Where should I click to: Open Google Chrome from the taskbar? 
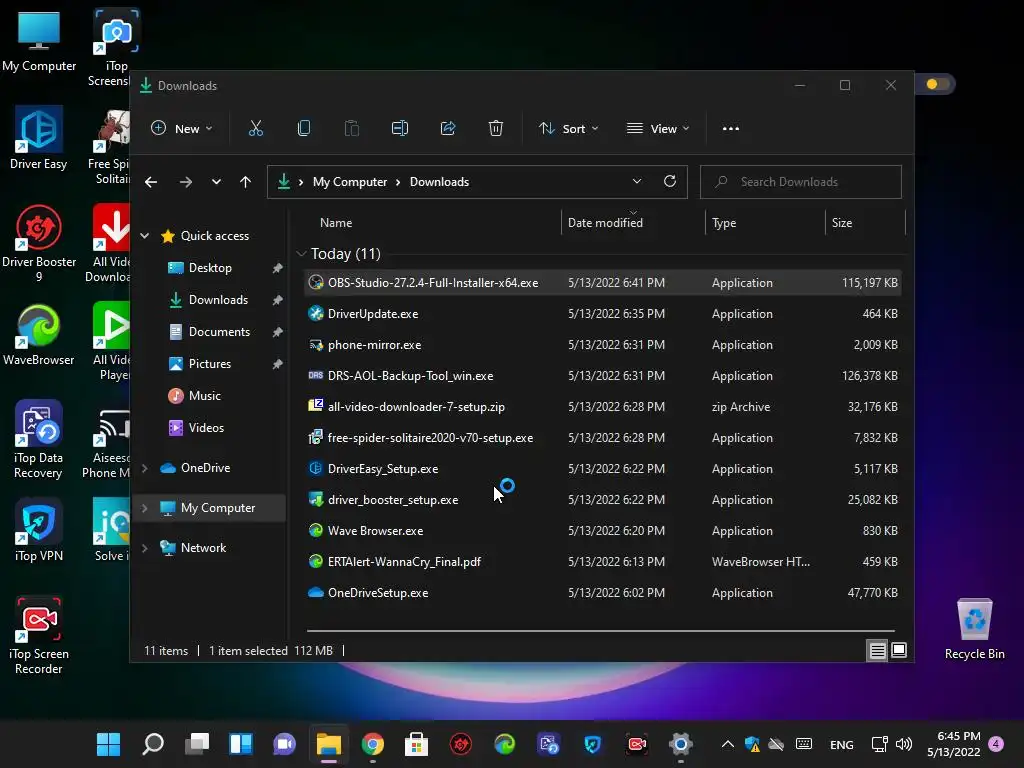372,744
